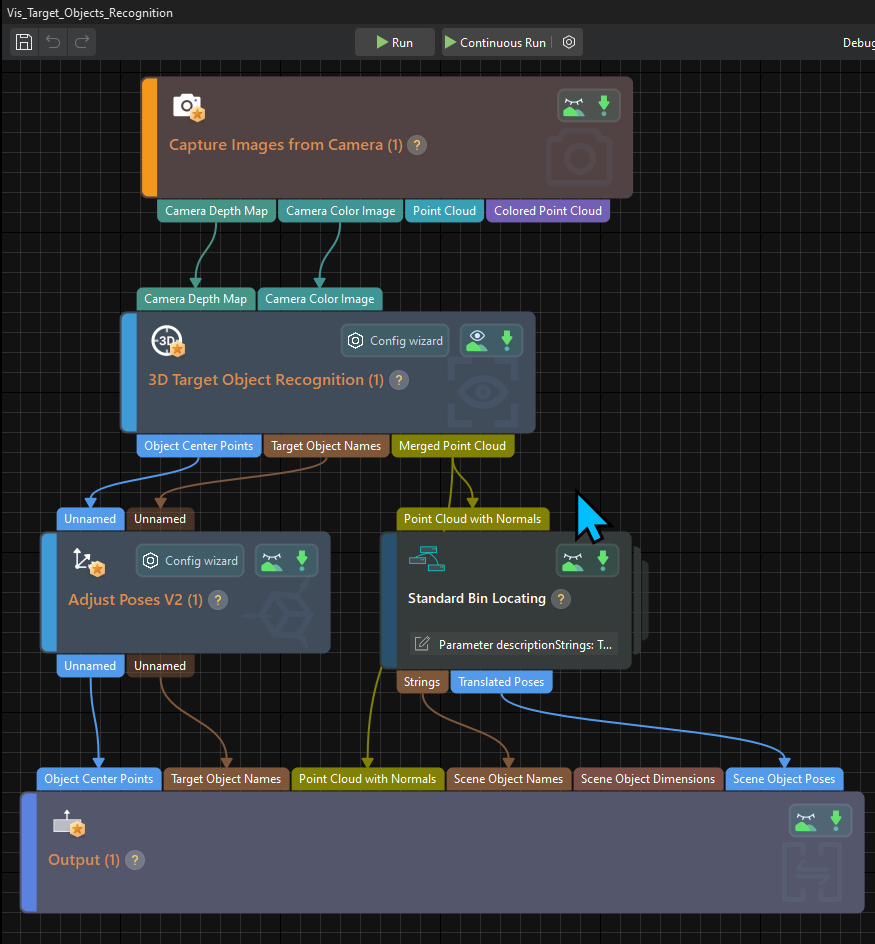Select the Scene Object Dimensions input port
This screenshot has width=875, height=944.
click(x=648, y=778)
